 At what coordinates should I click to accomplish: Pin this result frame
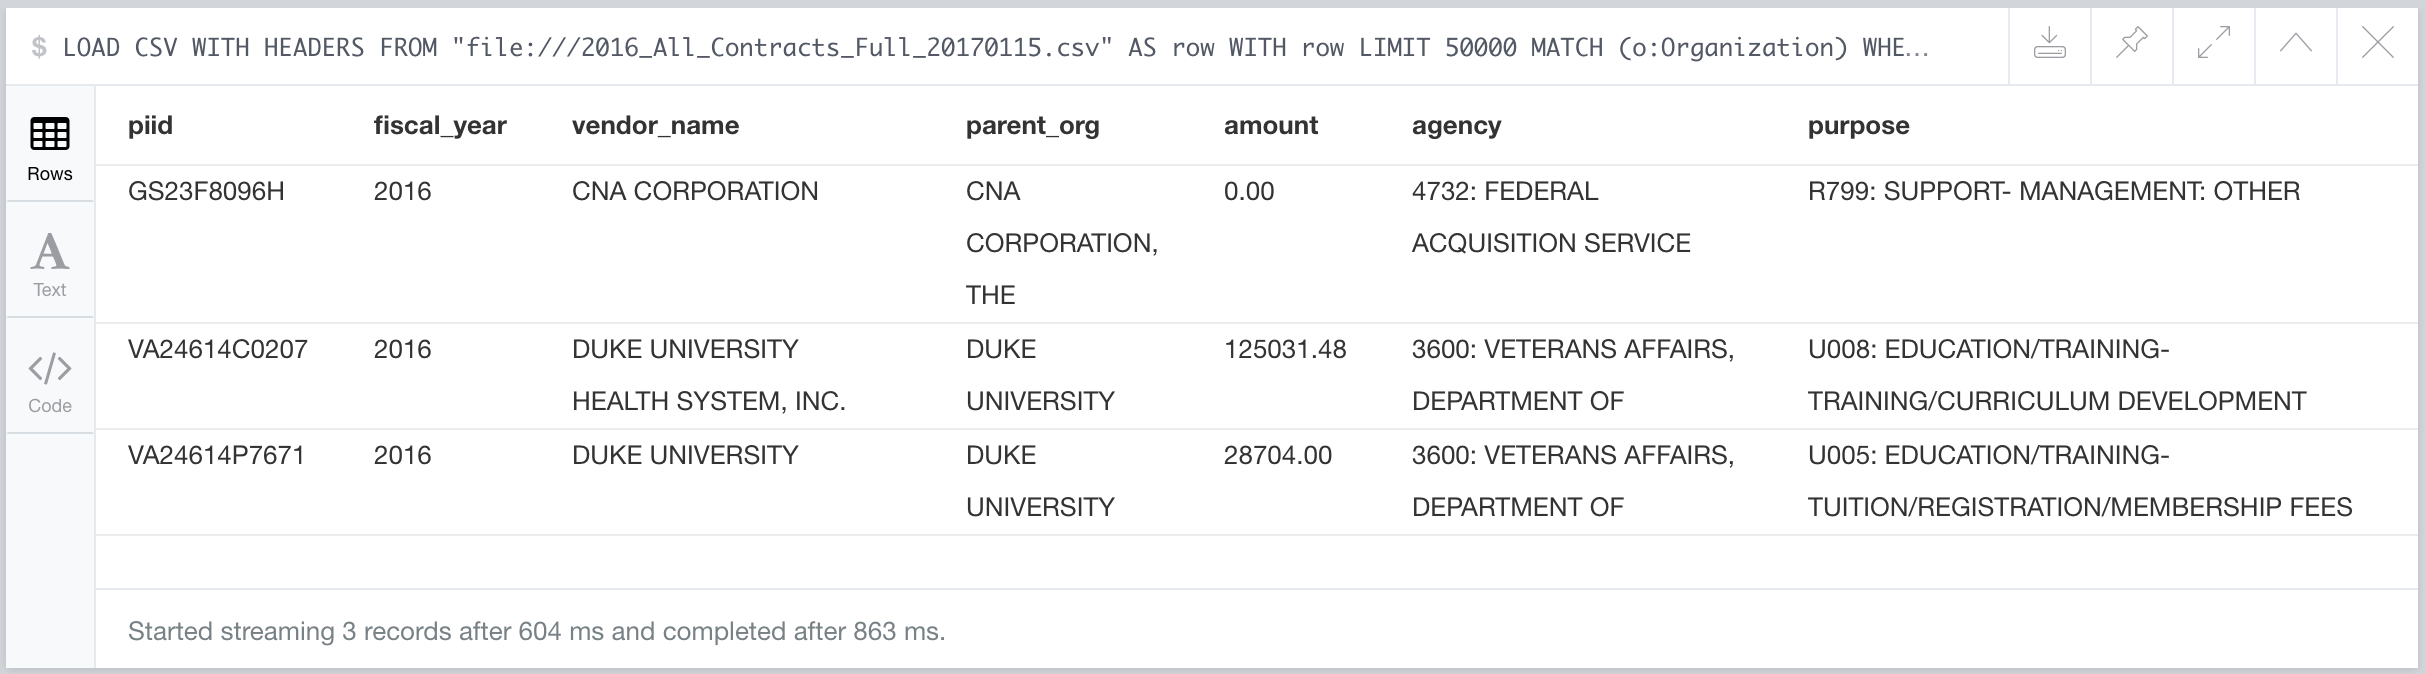(x=2132, y=43)
